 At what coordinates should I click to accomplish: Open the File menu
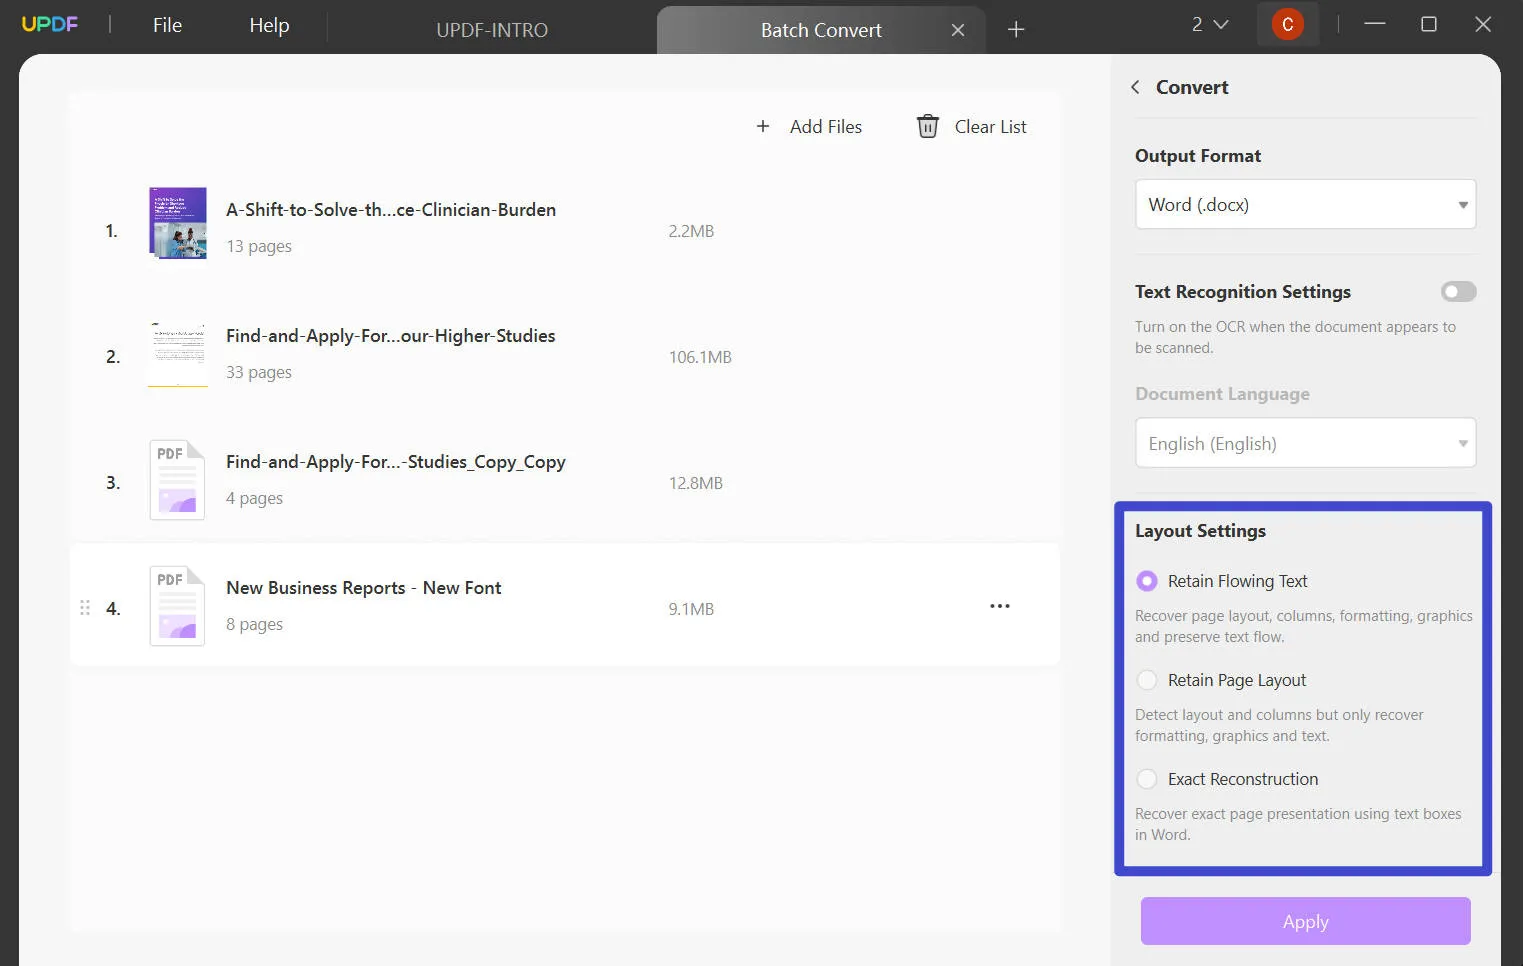167,25
